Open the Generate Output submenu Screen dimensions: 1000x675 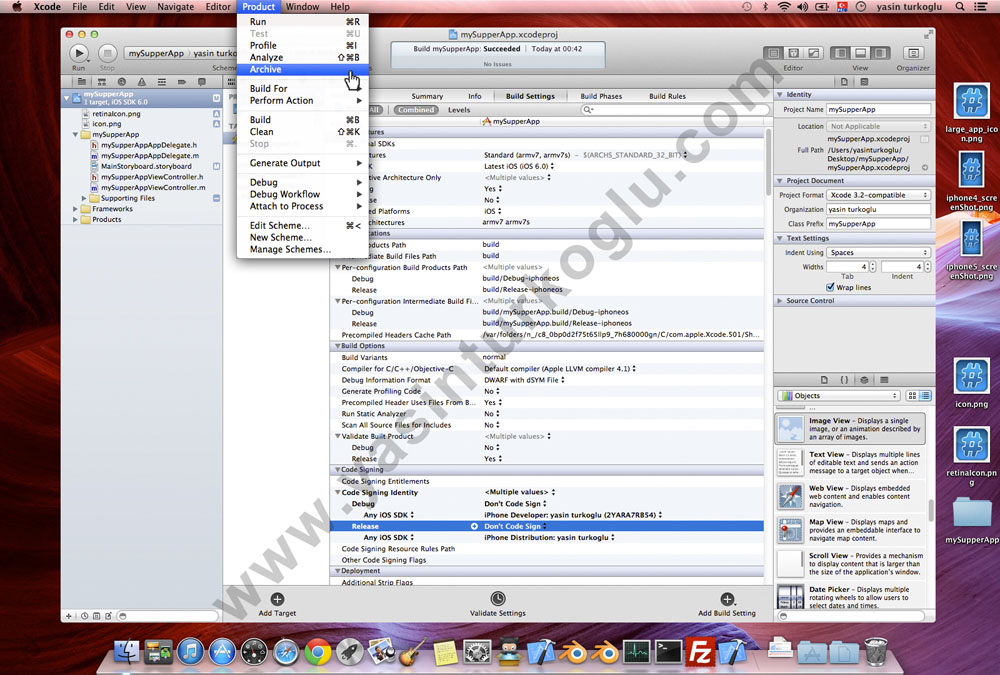pyautogui.click(x=302, y=163)
